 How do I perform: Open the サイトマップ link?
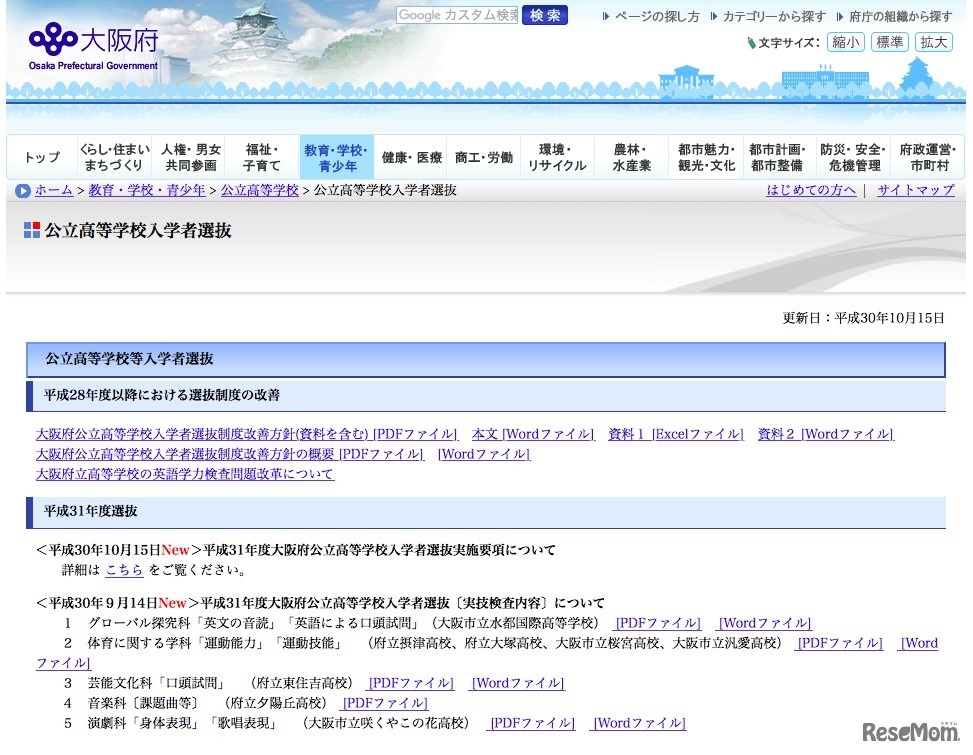click(915, 190)
